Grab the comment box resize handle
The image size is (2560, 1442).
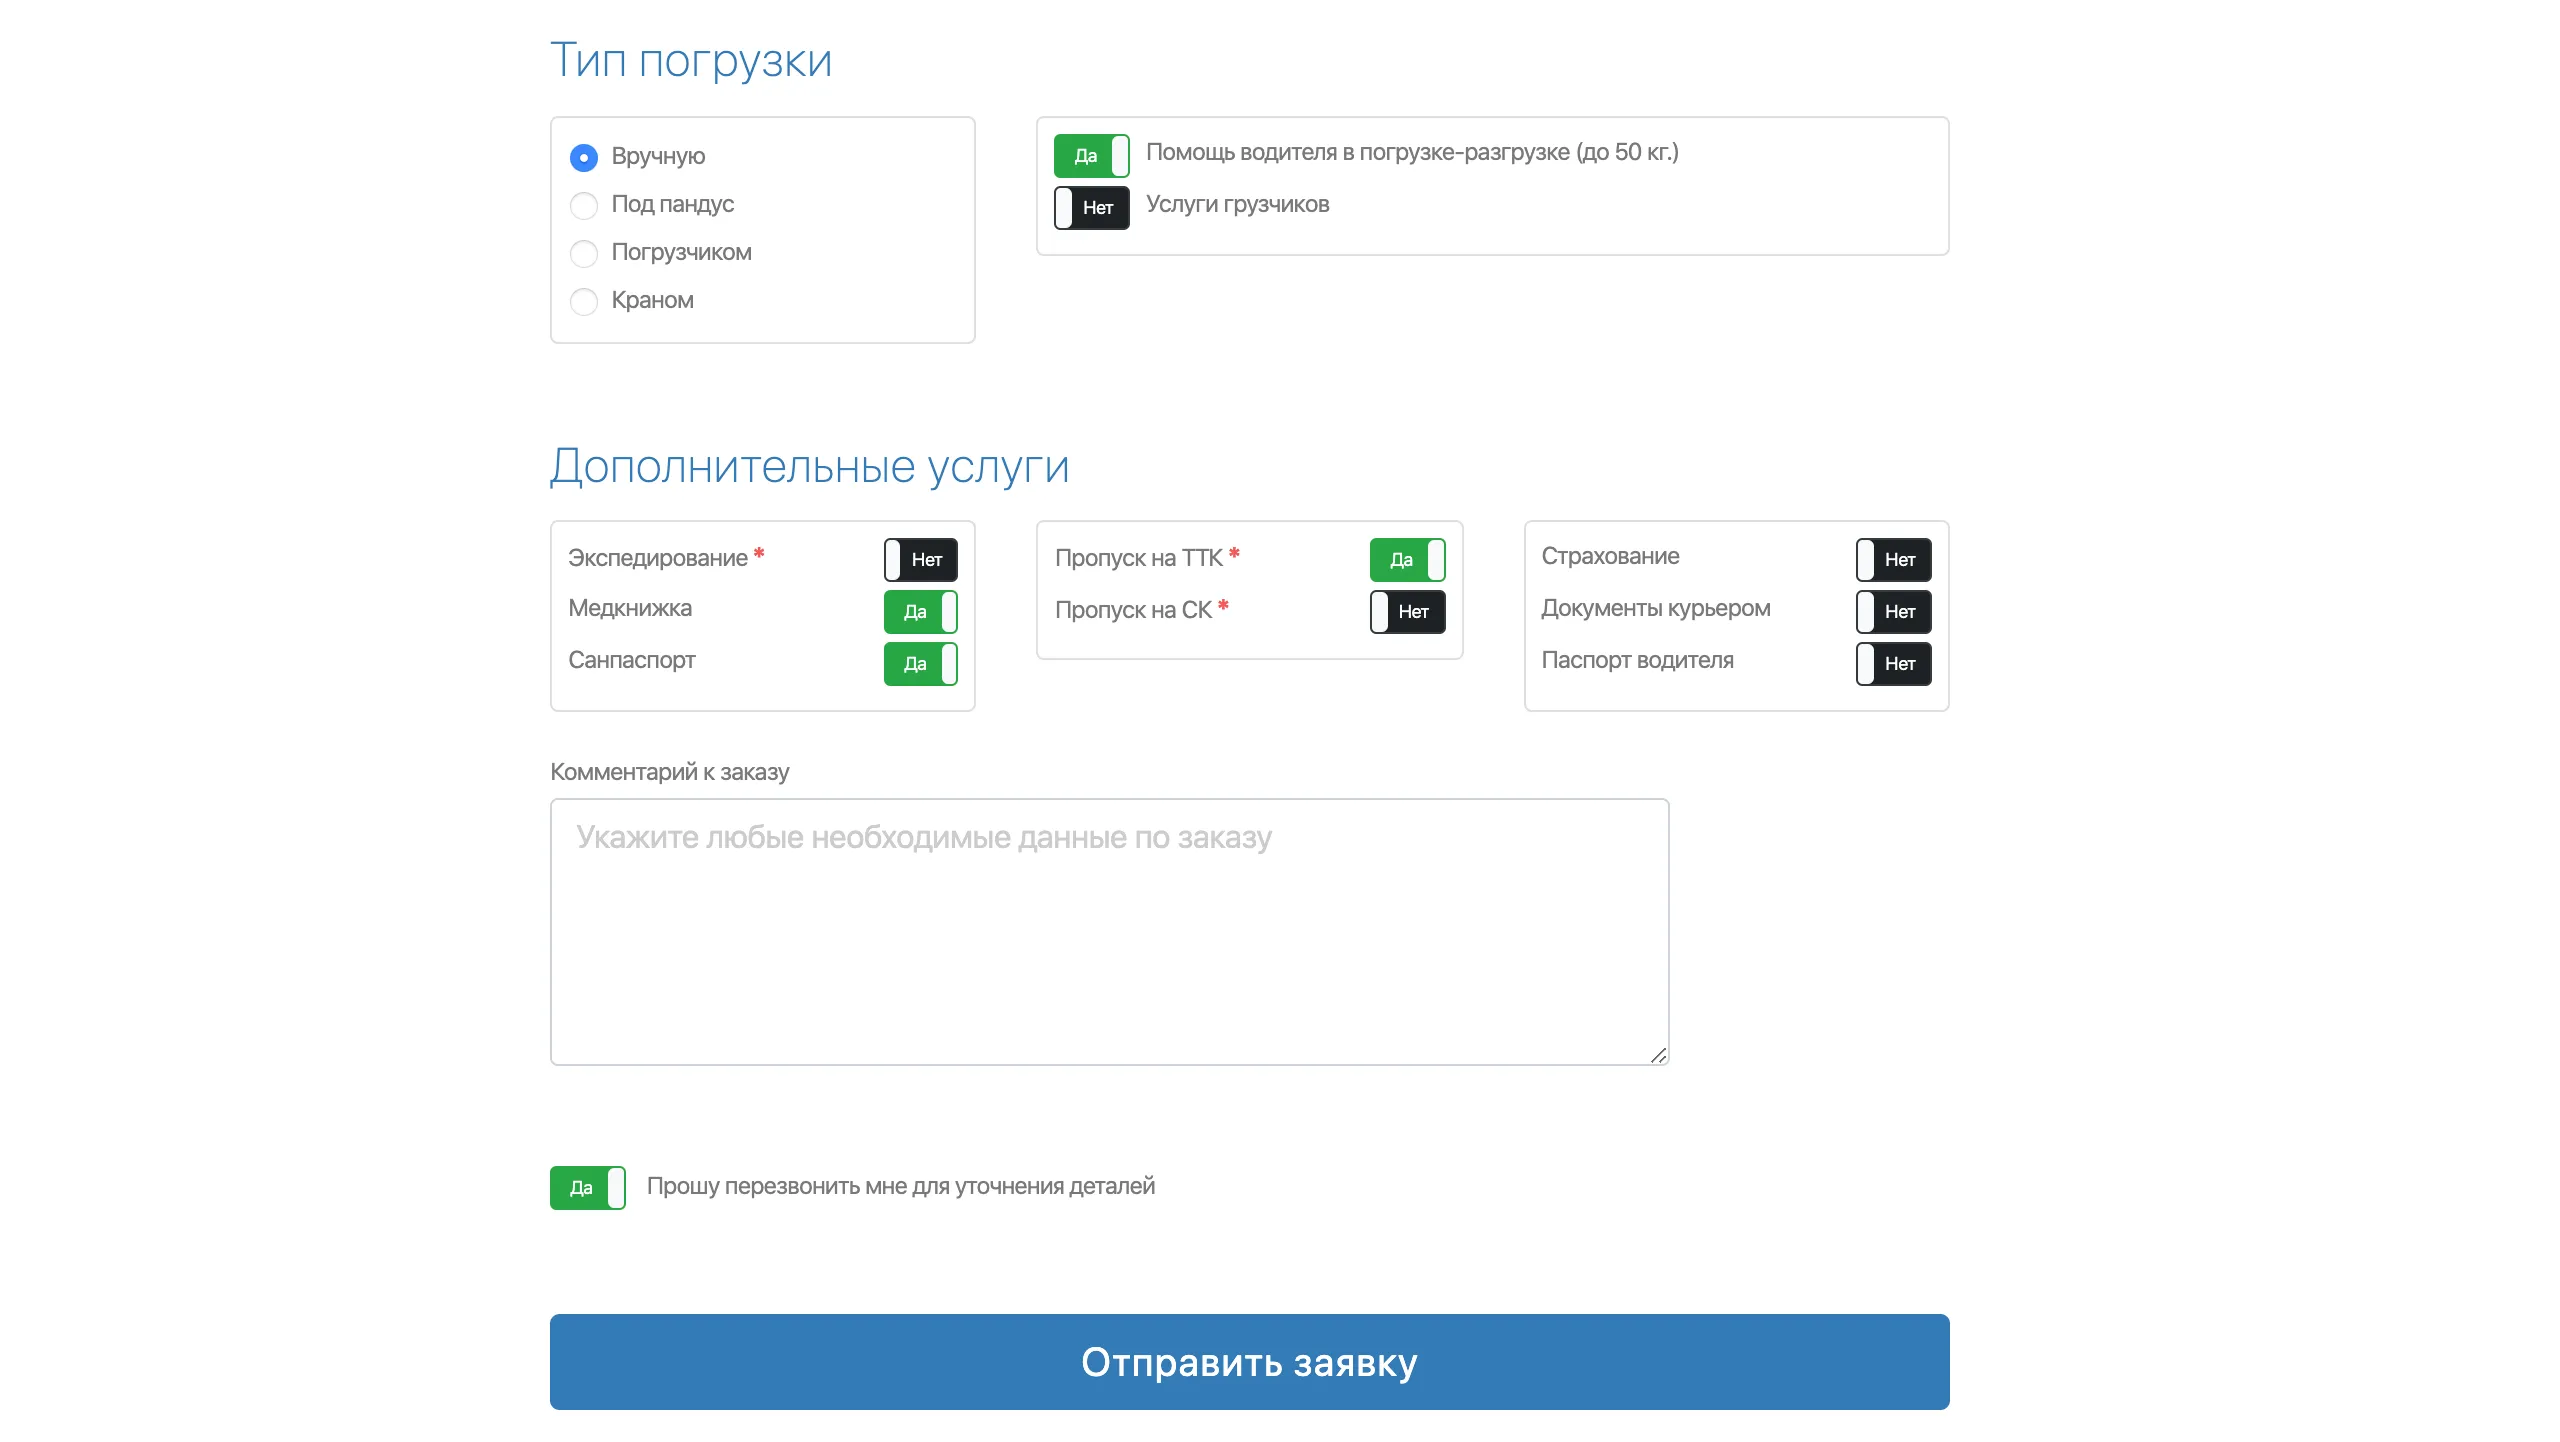[1658, 1055]
